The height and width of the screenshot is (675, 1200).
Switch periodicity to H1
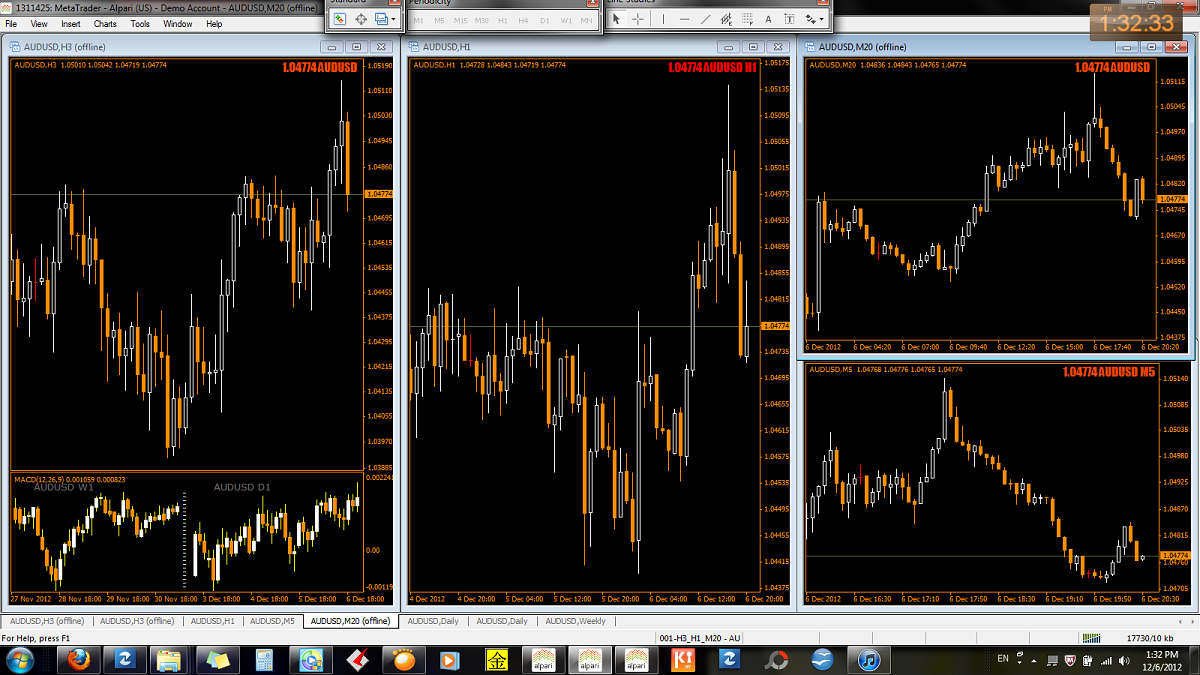click(503, 20)
